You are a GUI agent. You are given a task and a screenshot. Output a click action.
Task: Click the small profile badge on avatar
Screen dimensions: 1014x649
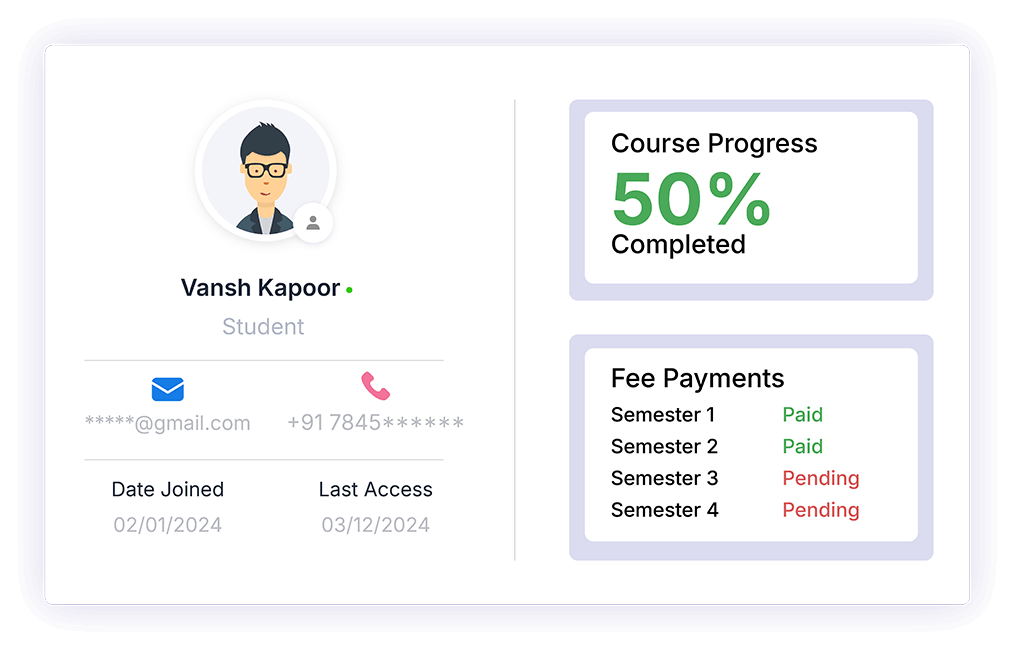[x=313, y=222]
